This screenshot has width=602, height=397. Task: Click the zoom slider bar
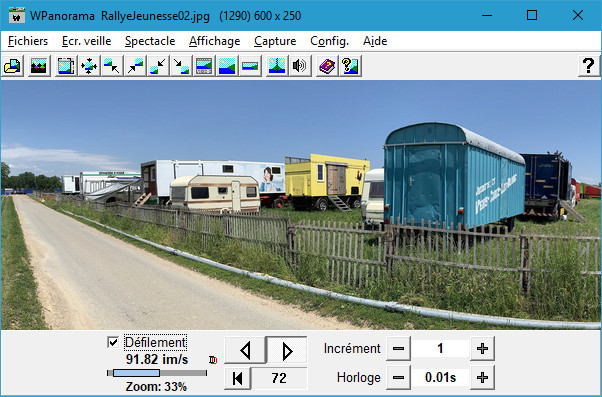157,373
